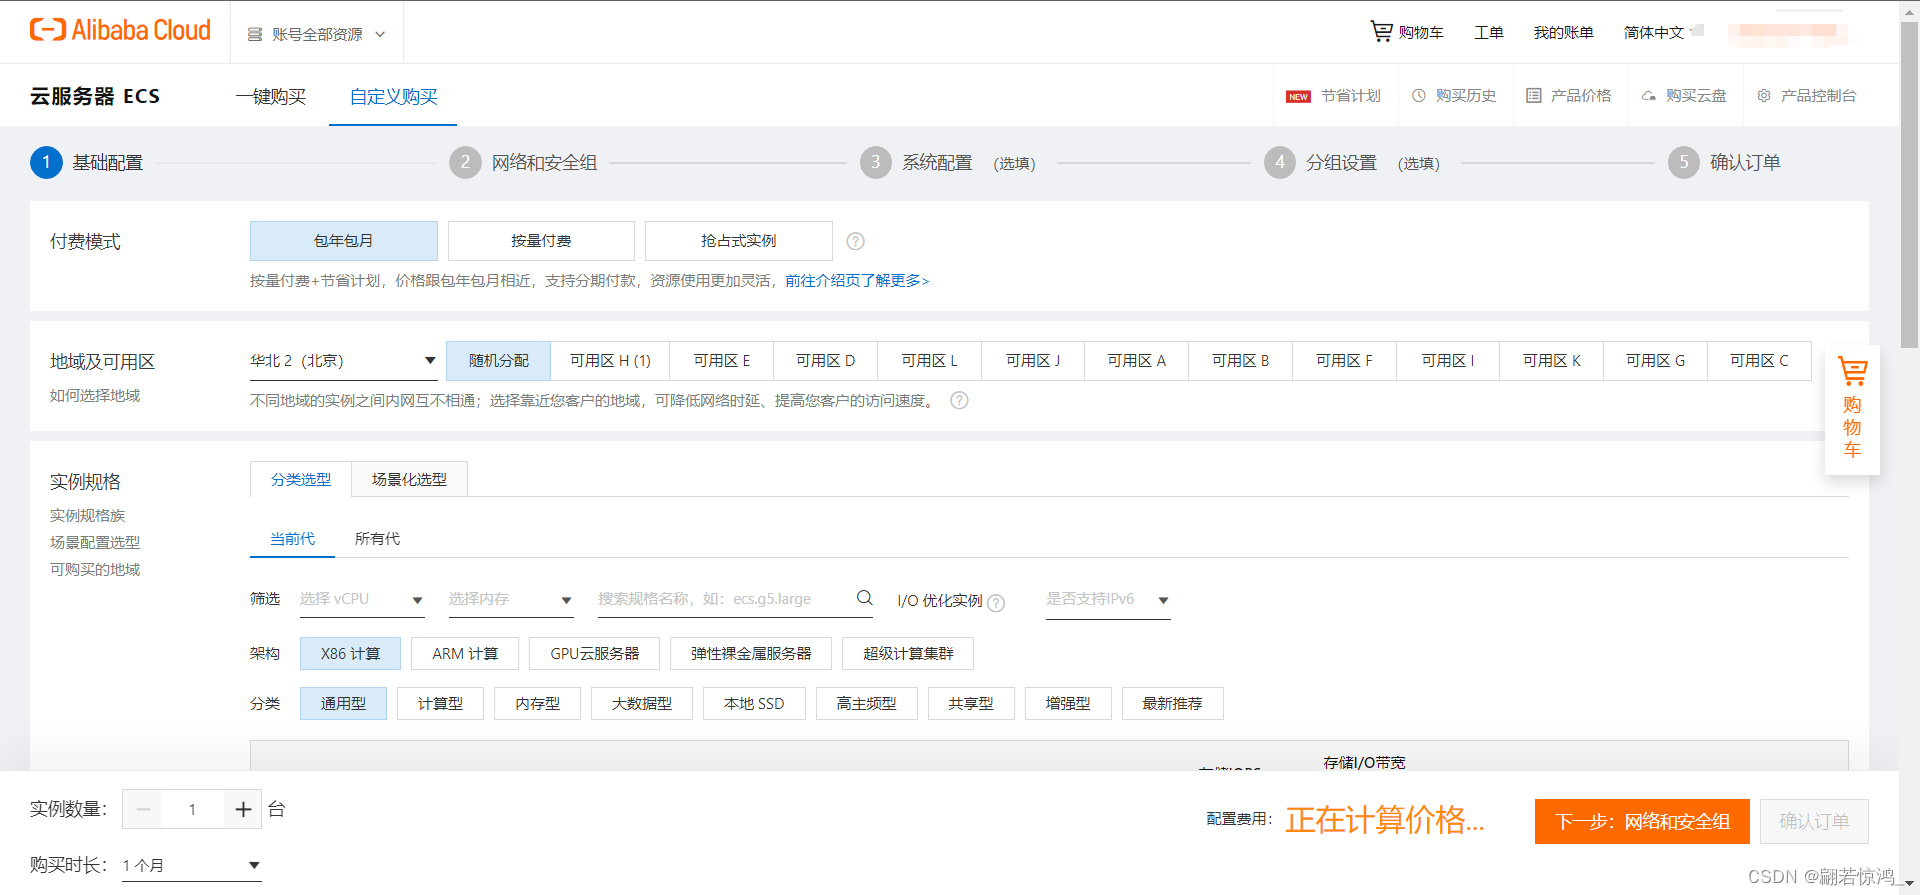Open the 选择内存 filter dropdown

tap(510, 599)
